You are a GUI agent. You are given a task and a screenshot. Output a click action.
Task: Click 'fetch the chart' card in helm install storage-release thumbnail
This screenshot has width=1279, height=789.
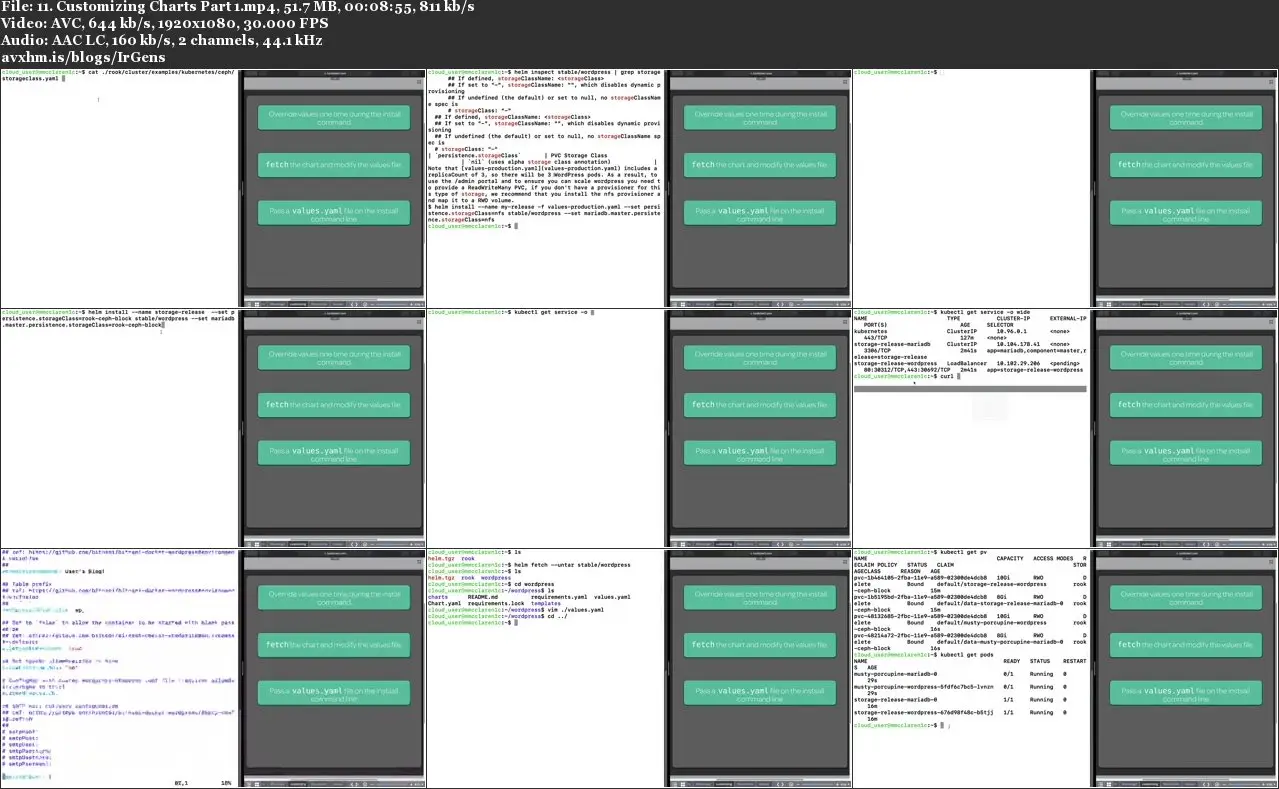click(x=334, y=405)
